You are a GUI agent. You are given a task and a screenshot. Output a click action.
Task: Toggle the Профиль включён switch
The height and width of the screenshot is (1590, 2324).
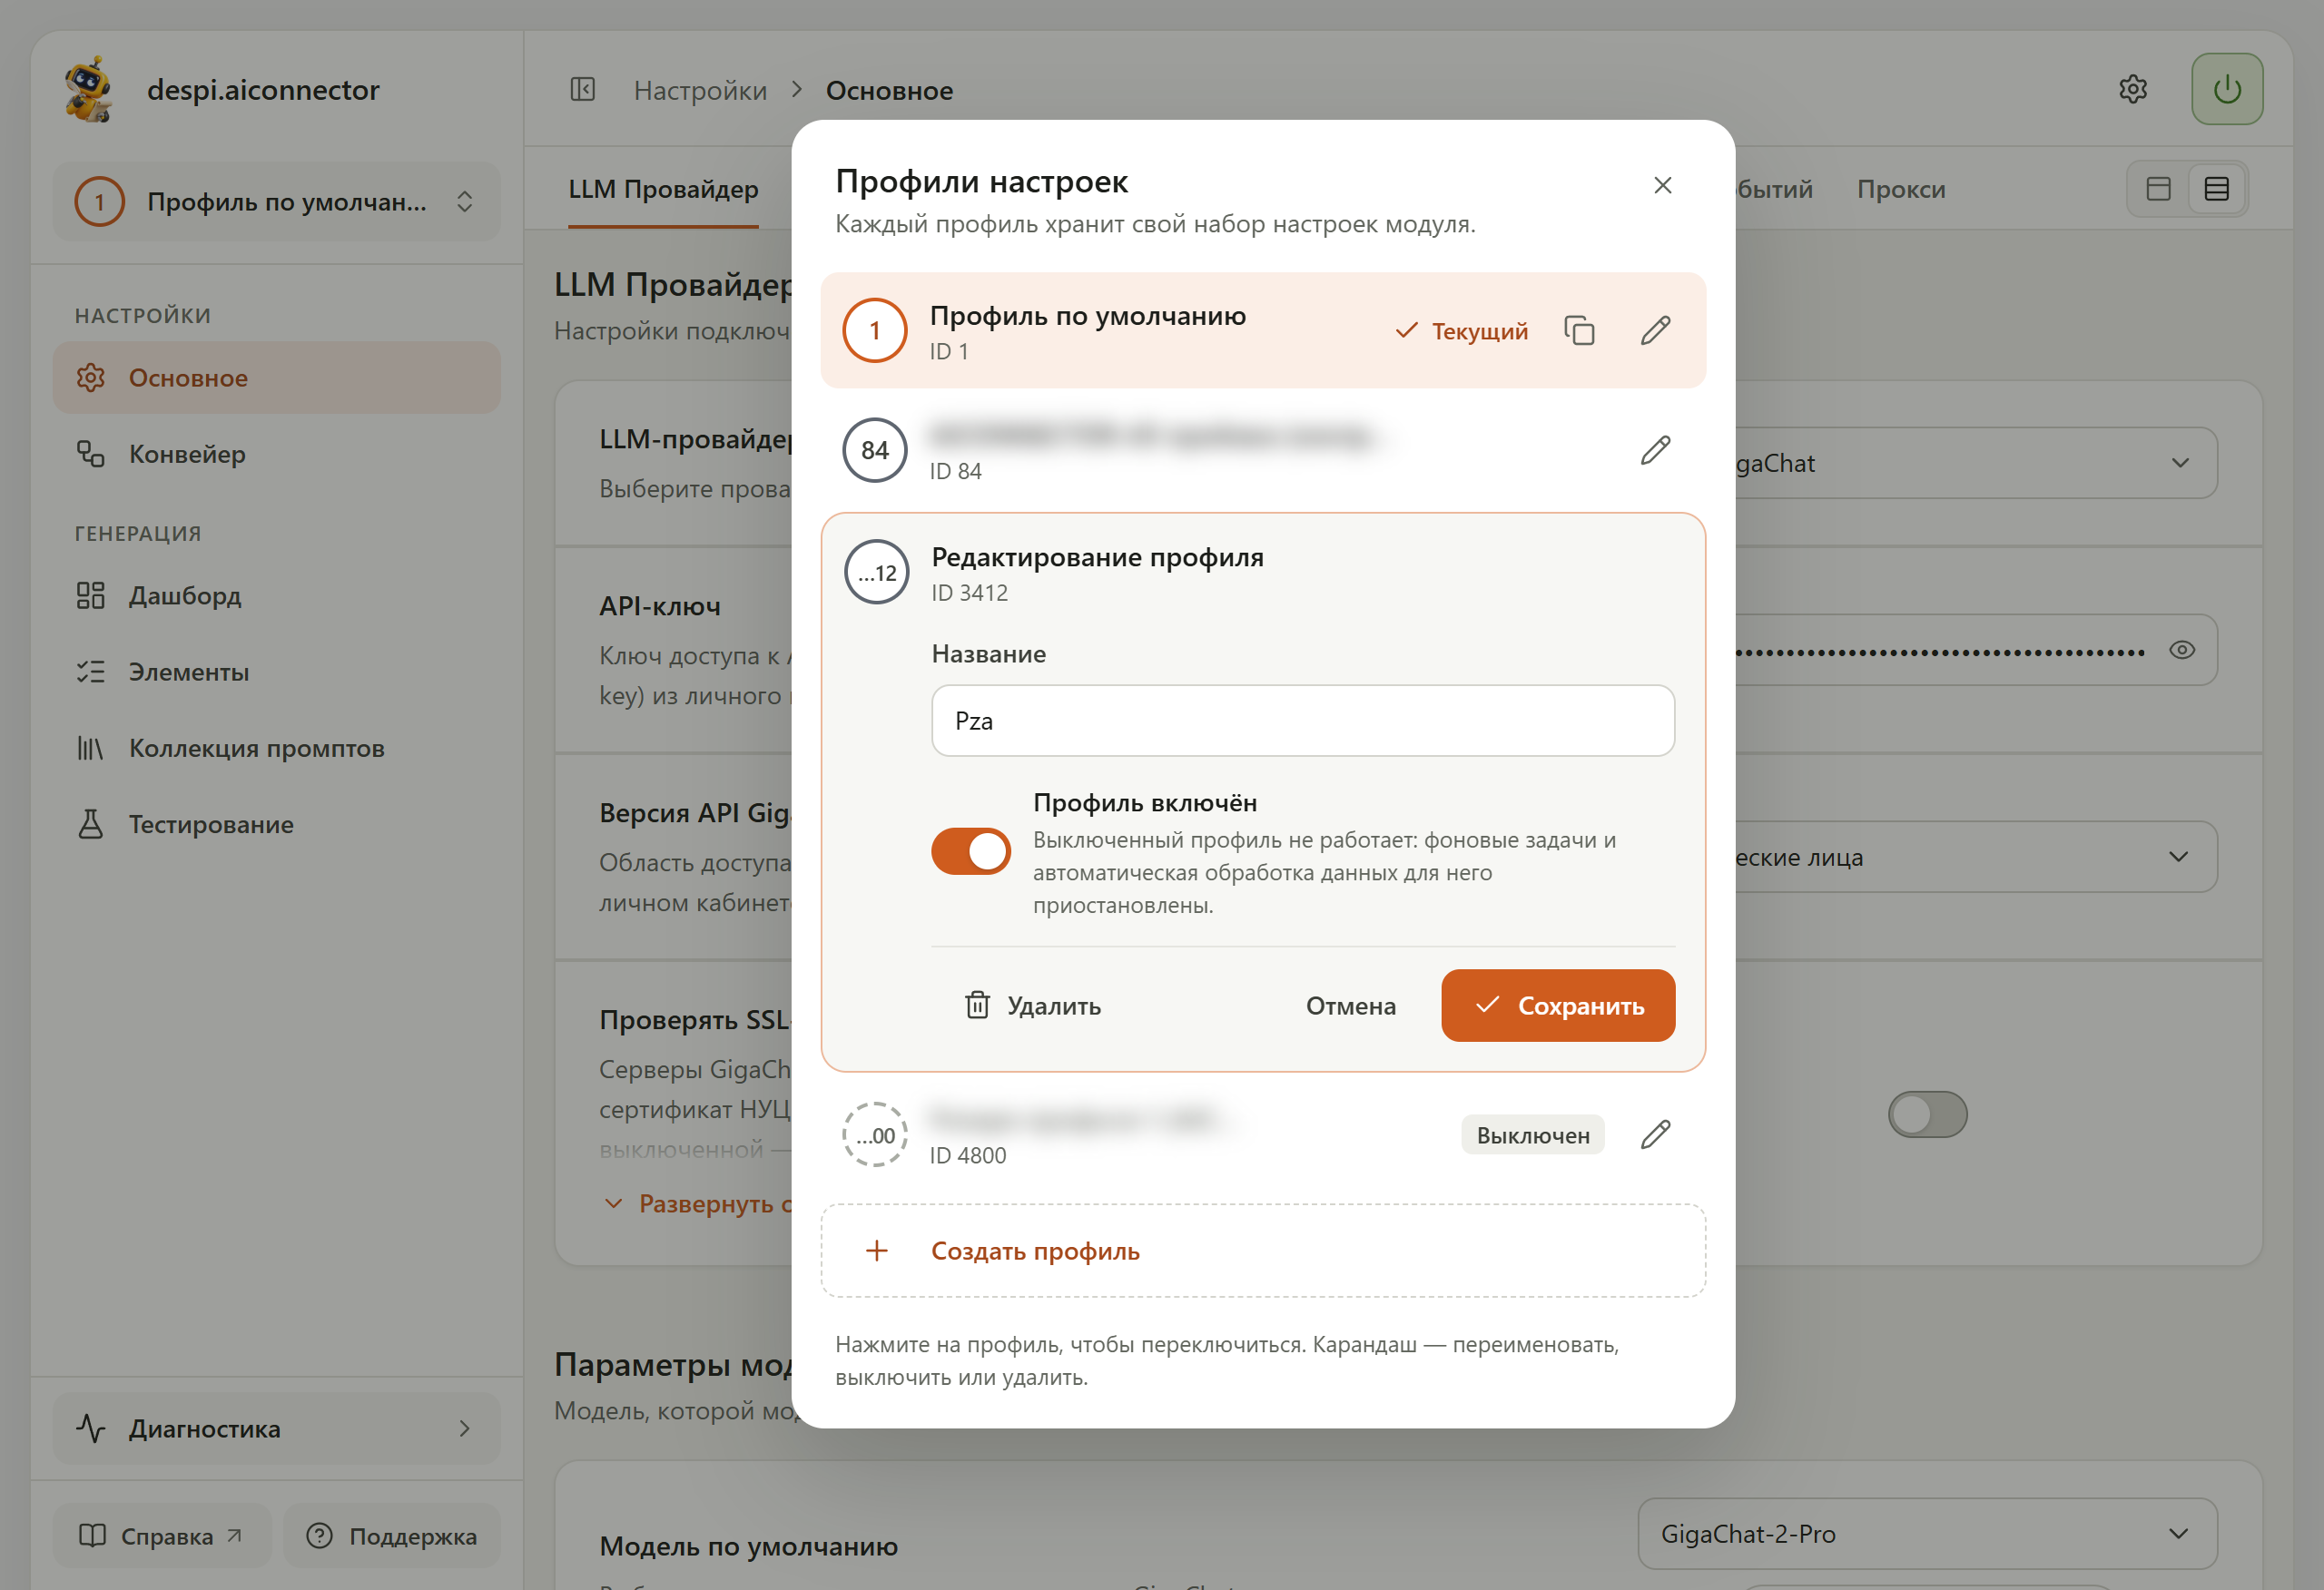point(971,851)
